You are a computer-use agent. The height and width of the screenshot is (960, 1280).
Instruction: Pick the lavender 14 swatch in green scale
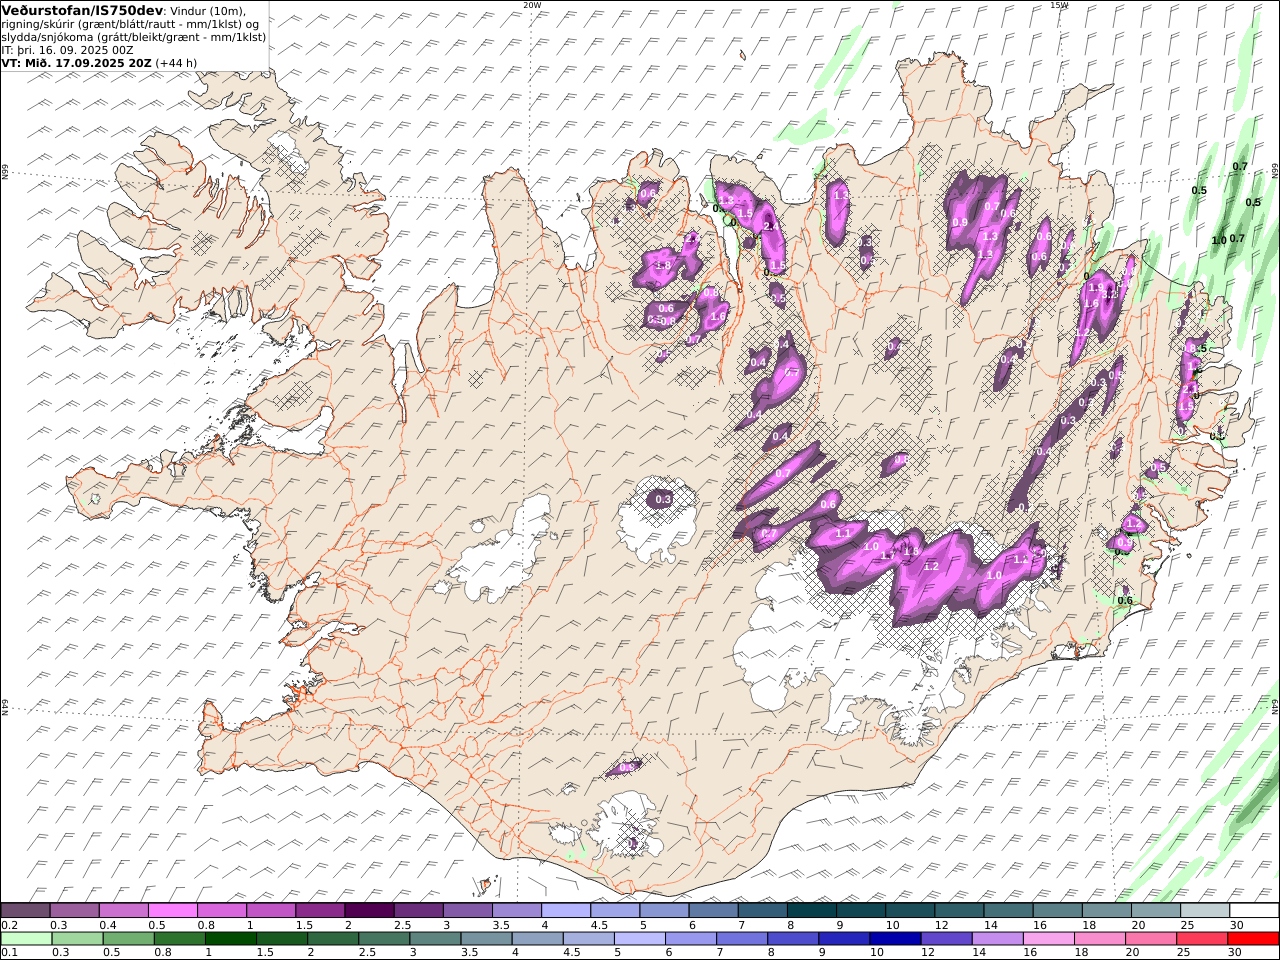coord(998,939)
